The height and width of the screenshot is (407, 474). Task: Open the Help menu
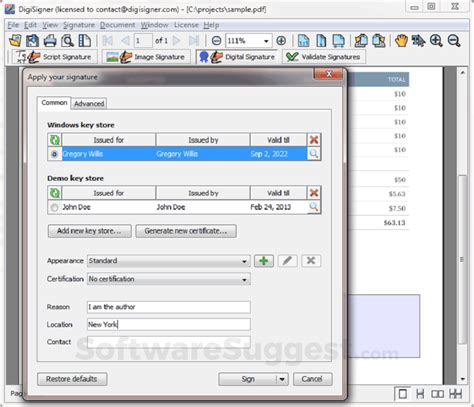(x=211, y=25)
